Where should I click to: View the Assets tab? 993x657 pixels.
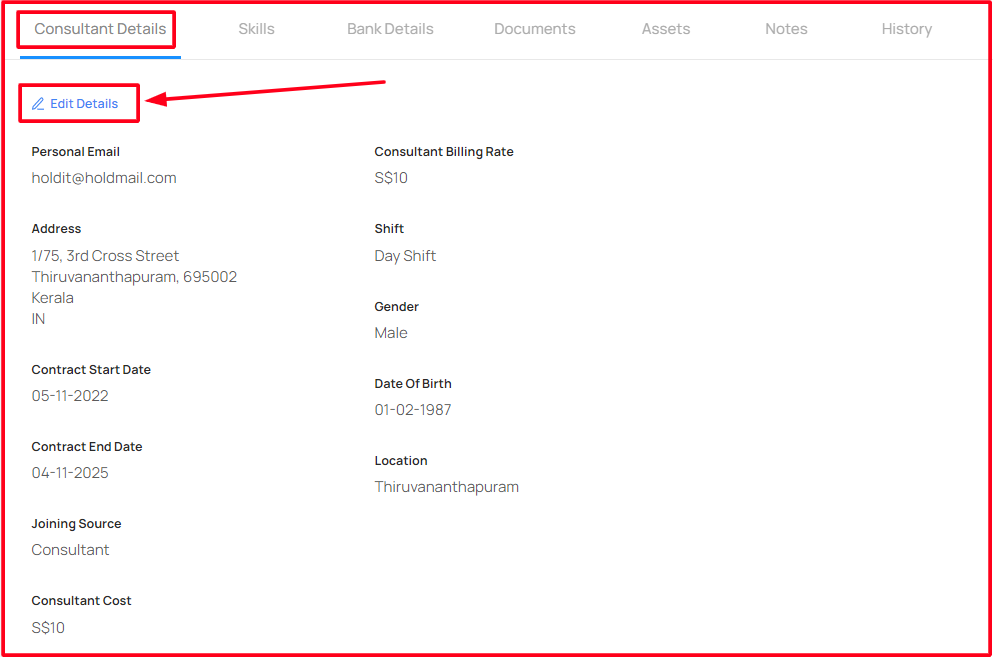666,29
